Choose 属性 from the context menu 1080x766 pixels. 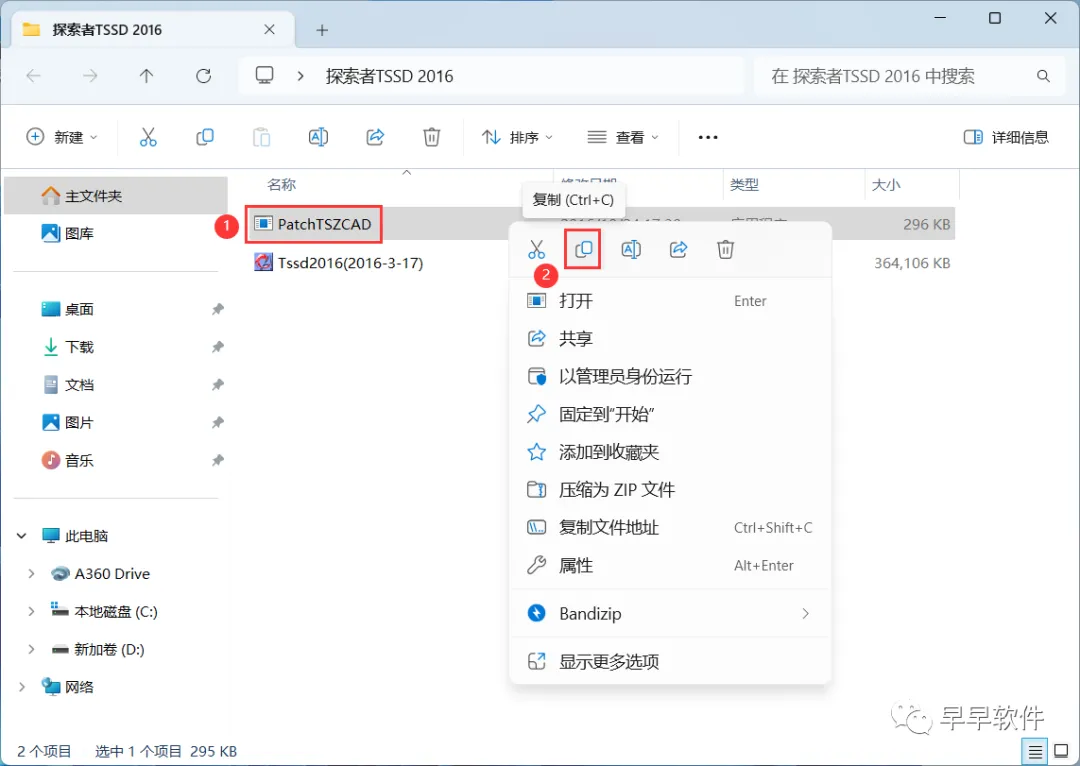(x=670, y=566)
